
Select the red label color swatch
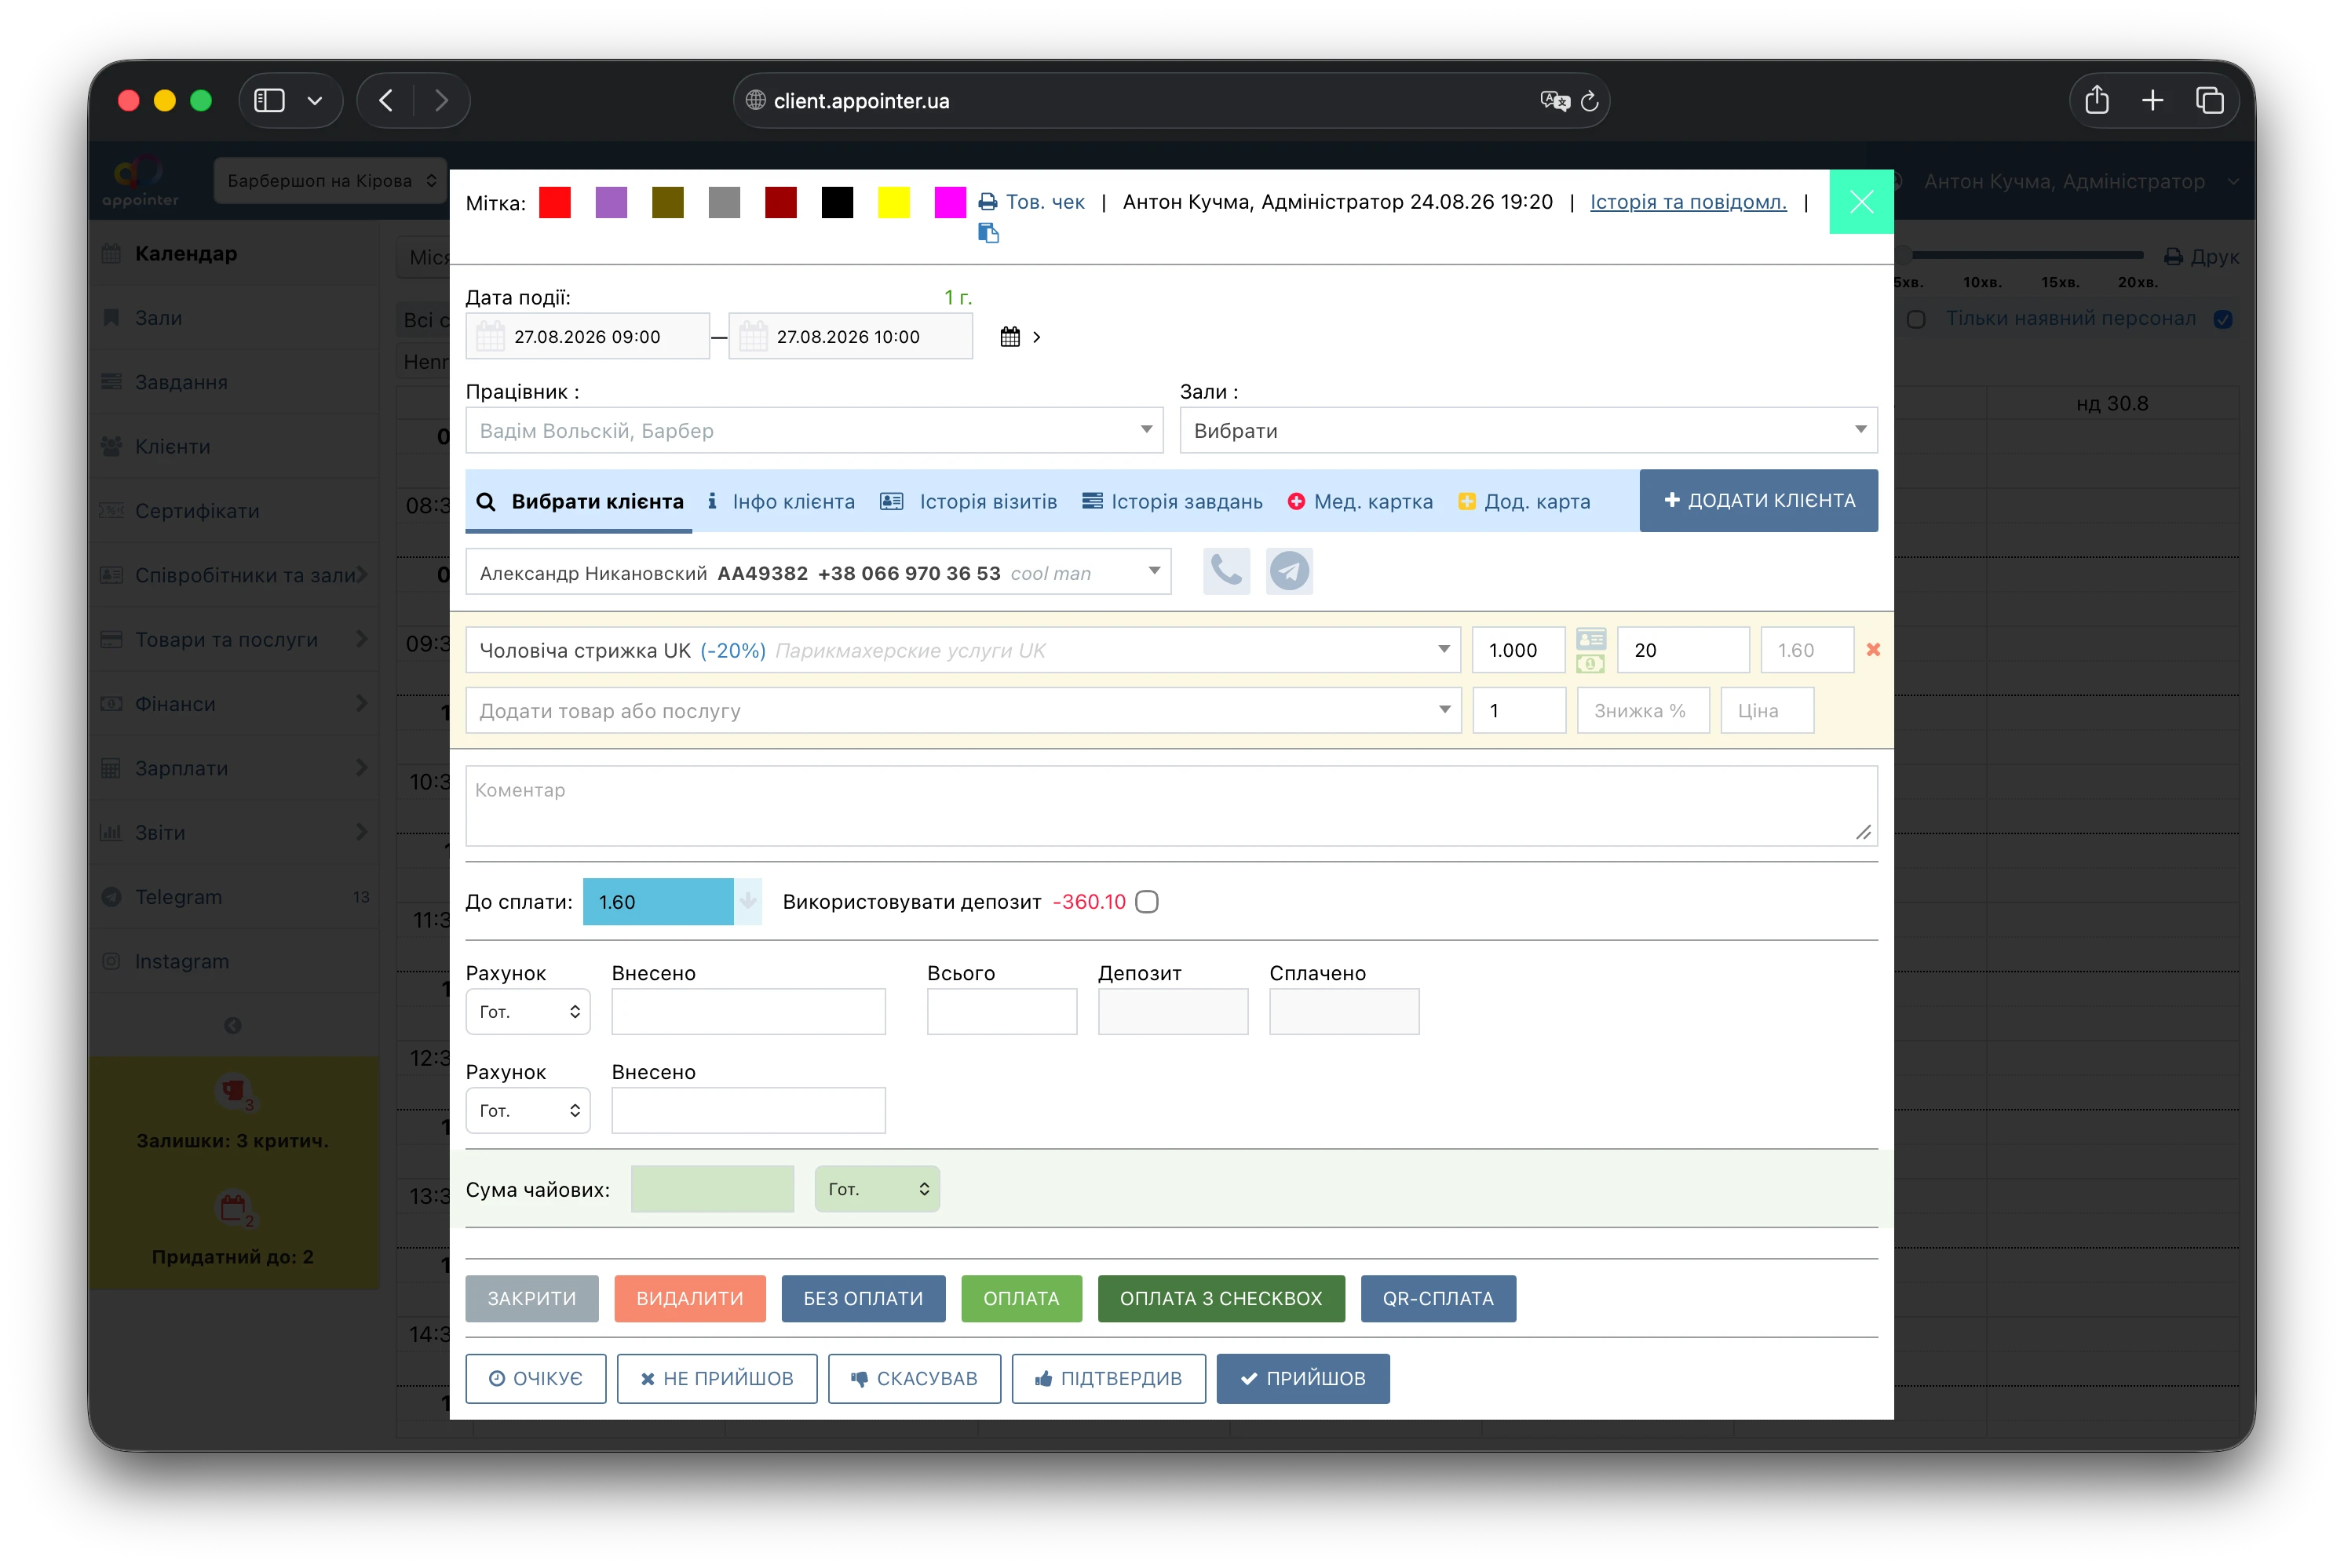click(555, 202)
